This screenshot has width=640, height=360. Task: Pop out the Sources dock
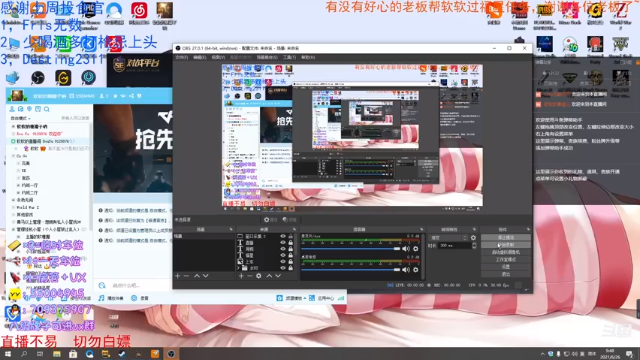click(x=295, y=229)
